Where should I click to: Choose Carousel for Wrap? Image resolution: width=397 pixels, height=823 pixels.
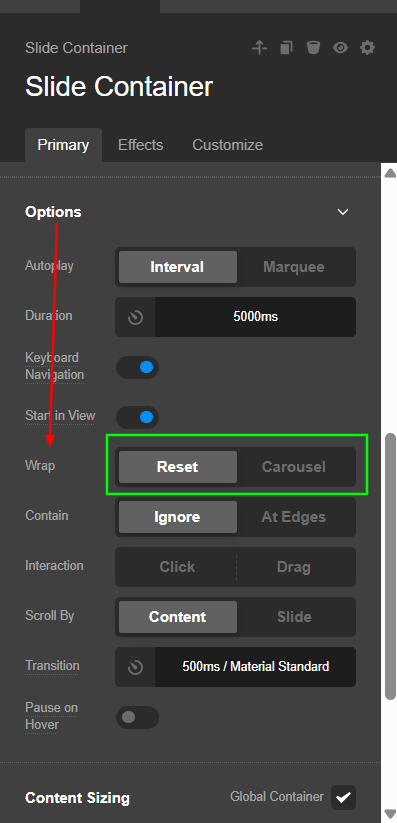click(x=294, y=467)
